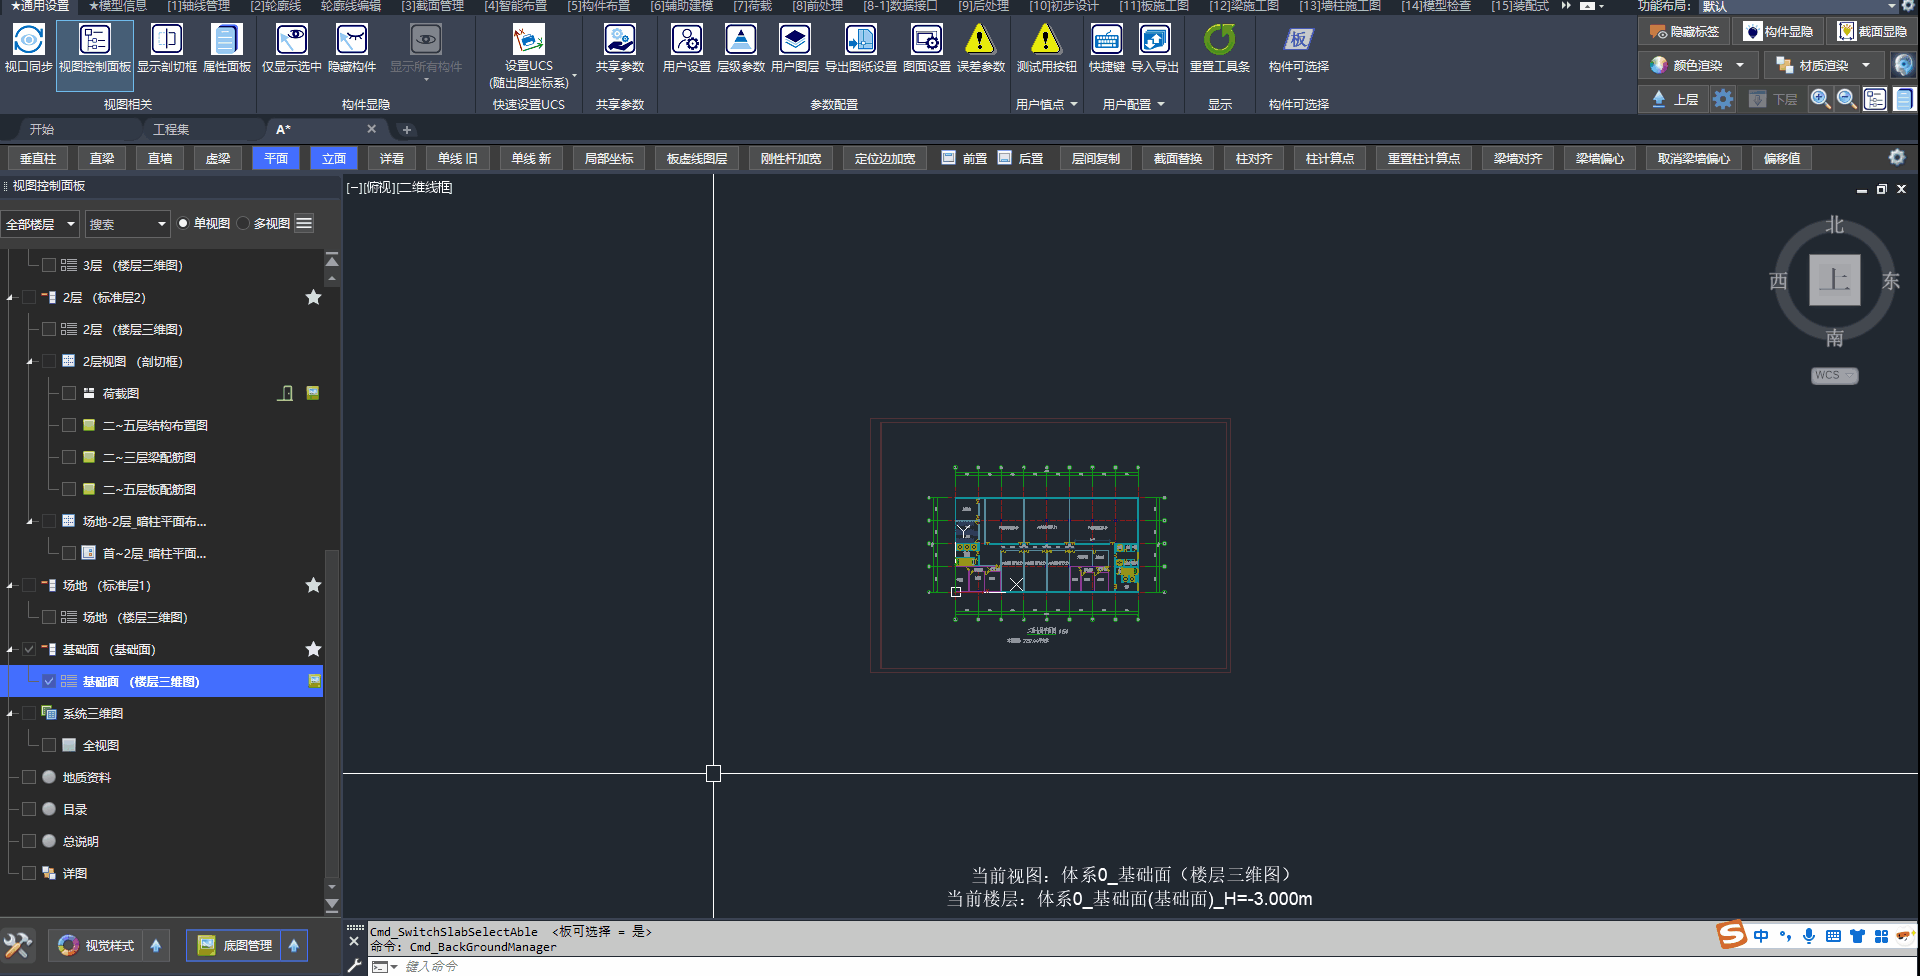Click the 视口同步 viewport sync icon
Viewport: 1920px width, 976px height.
28,41
